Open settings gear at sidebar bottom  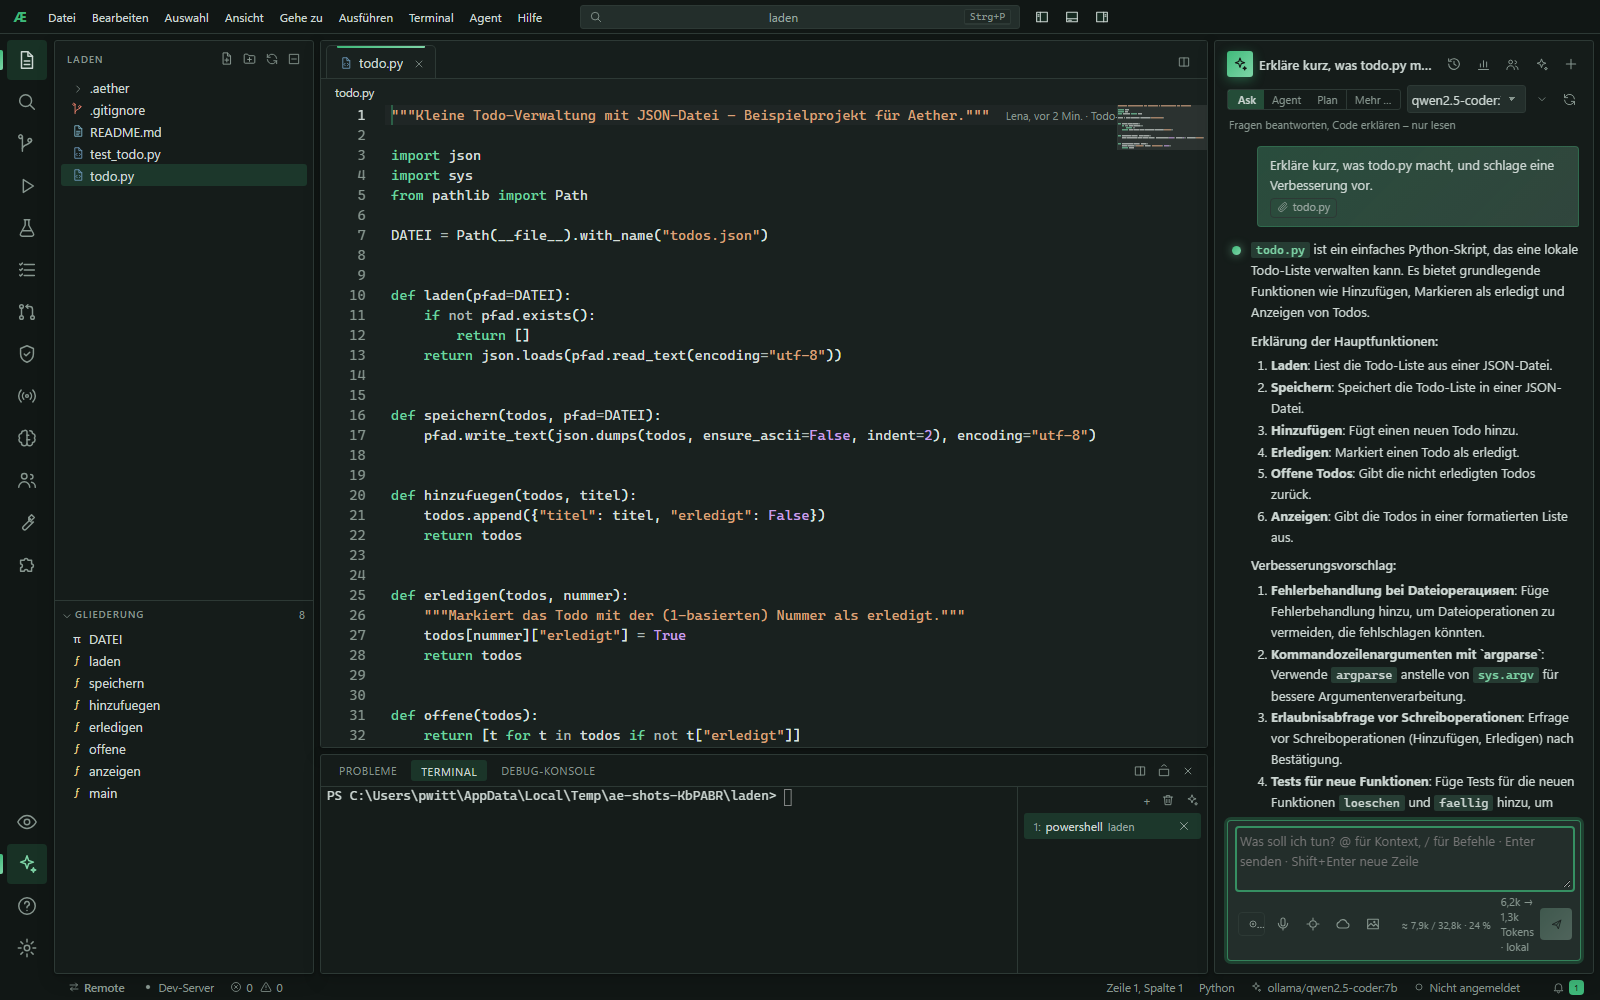[27, 948]
